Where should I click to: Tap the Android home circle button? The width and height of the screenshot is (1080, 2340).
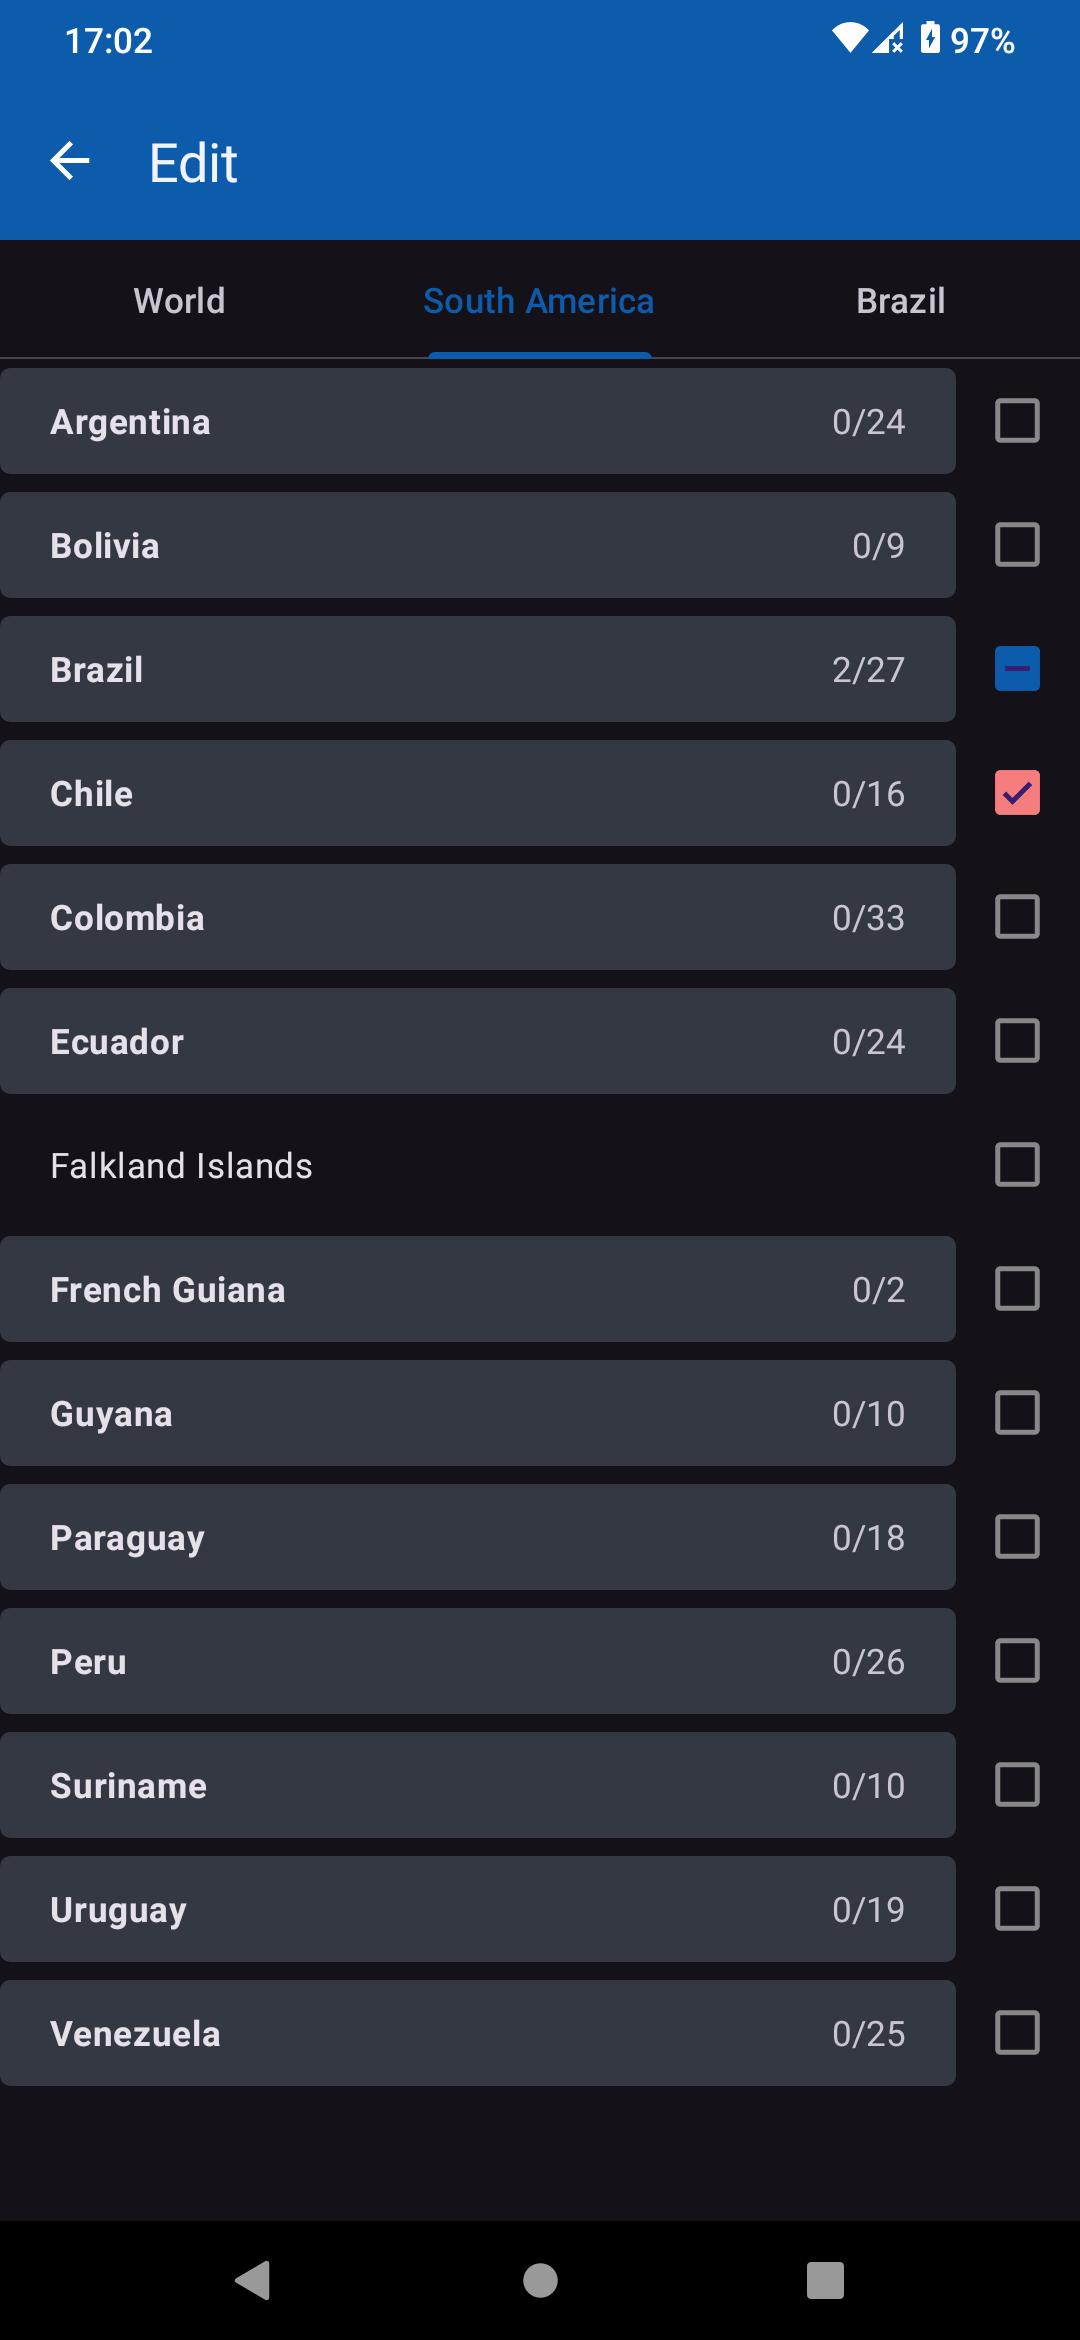point(540,2280)
